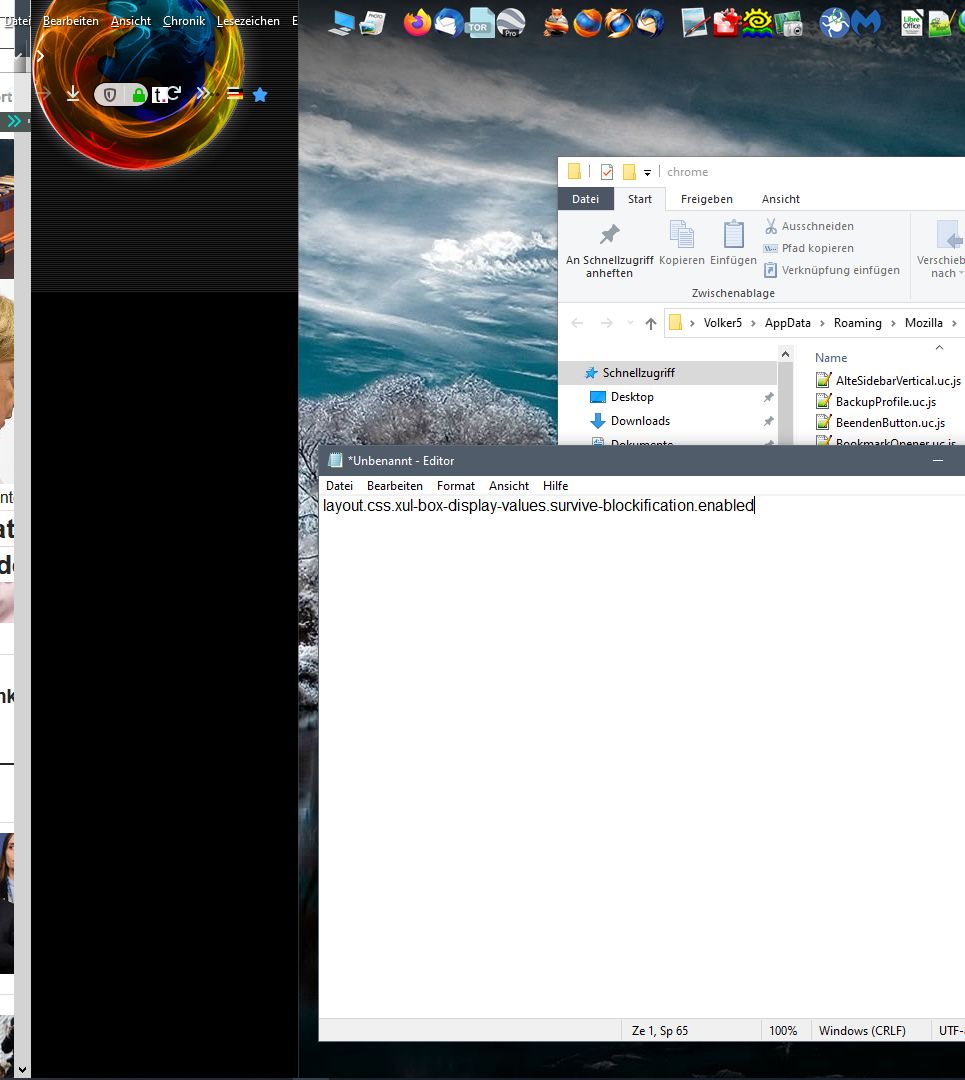Click the Pin to Schnellzugriff pushpin icon
This screenshot has height=1080, width=965.
pyautogui.click(x=609, y=236)
